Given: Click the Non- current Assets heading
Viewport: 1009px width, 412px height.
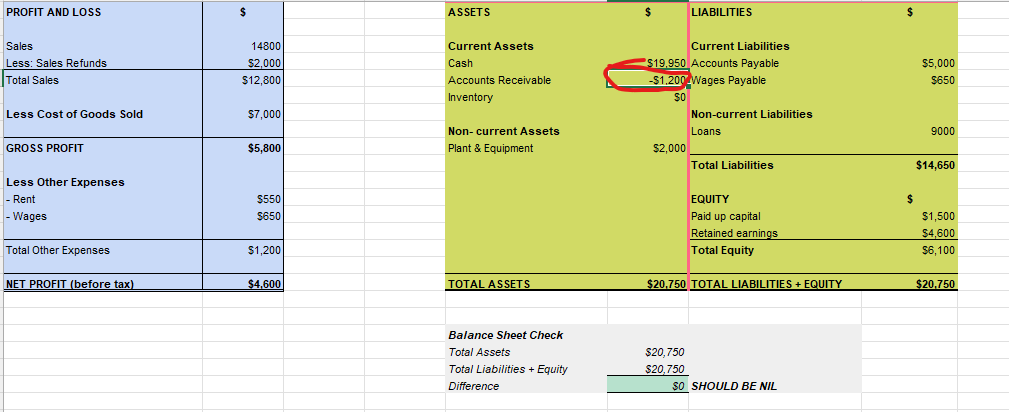Looking at the screenshot, I should [503, 131].
